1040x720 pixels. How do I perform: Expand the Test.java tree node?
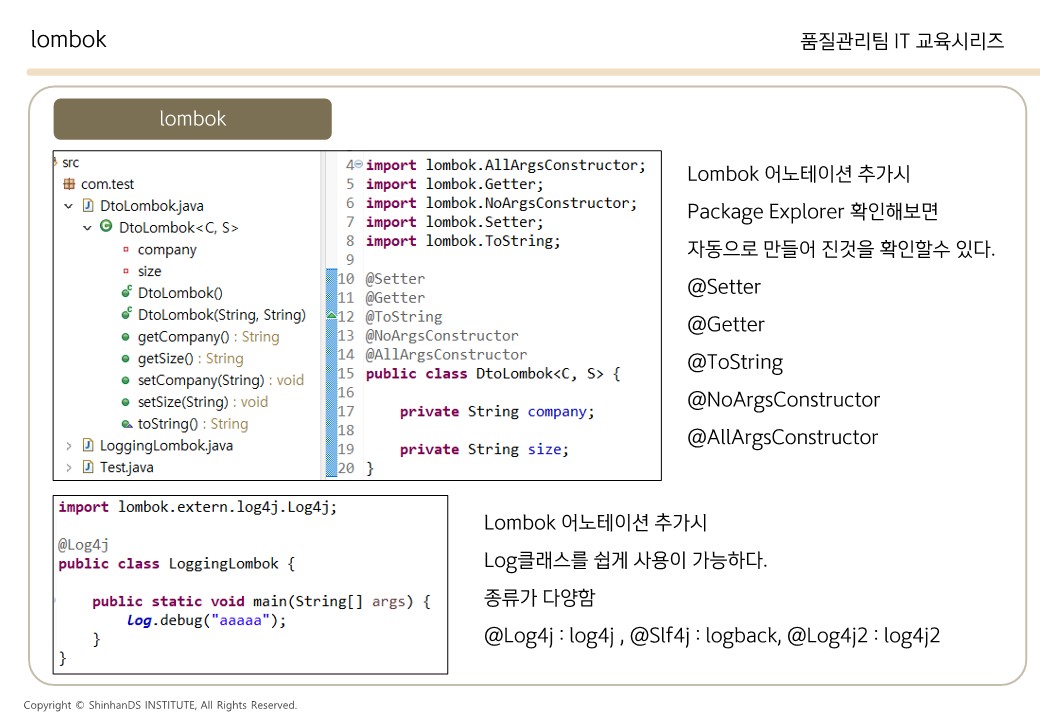pyautogui.click(x=68, y=467)
